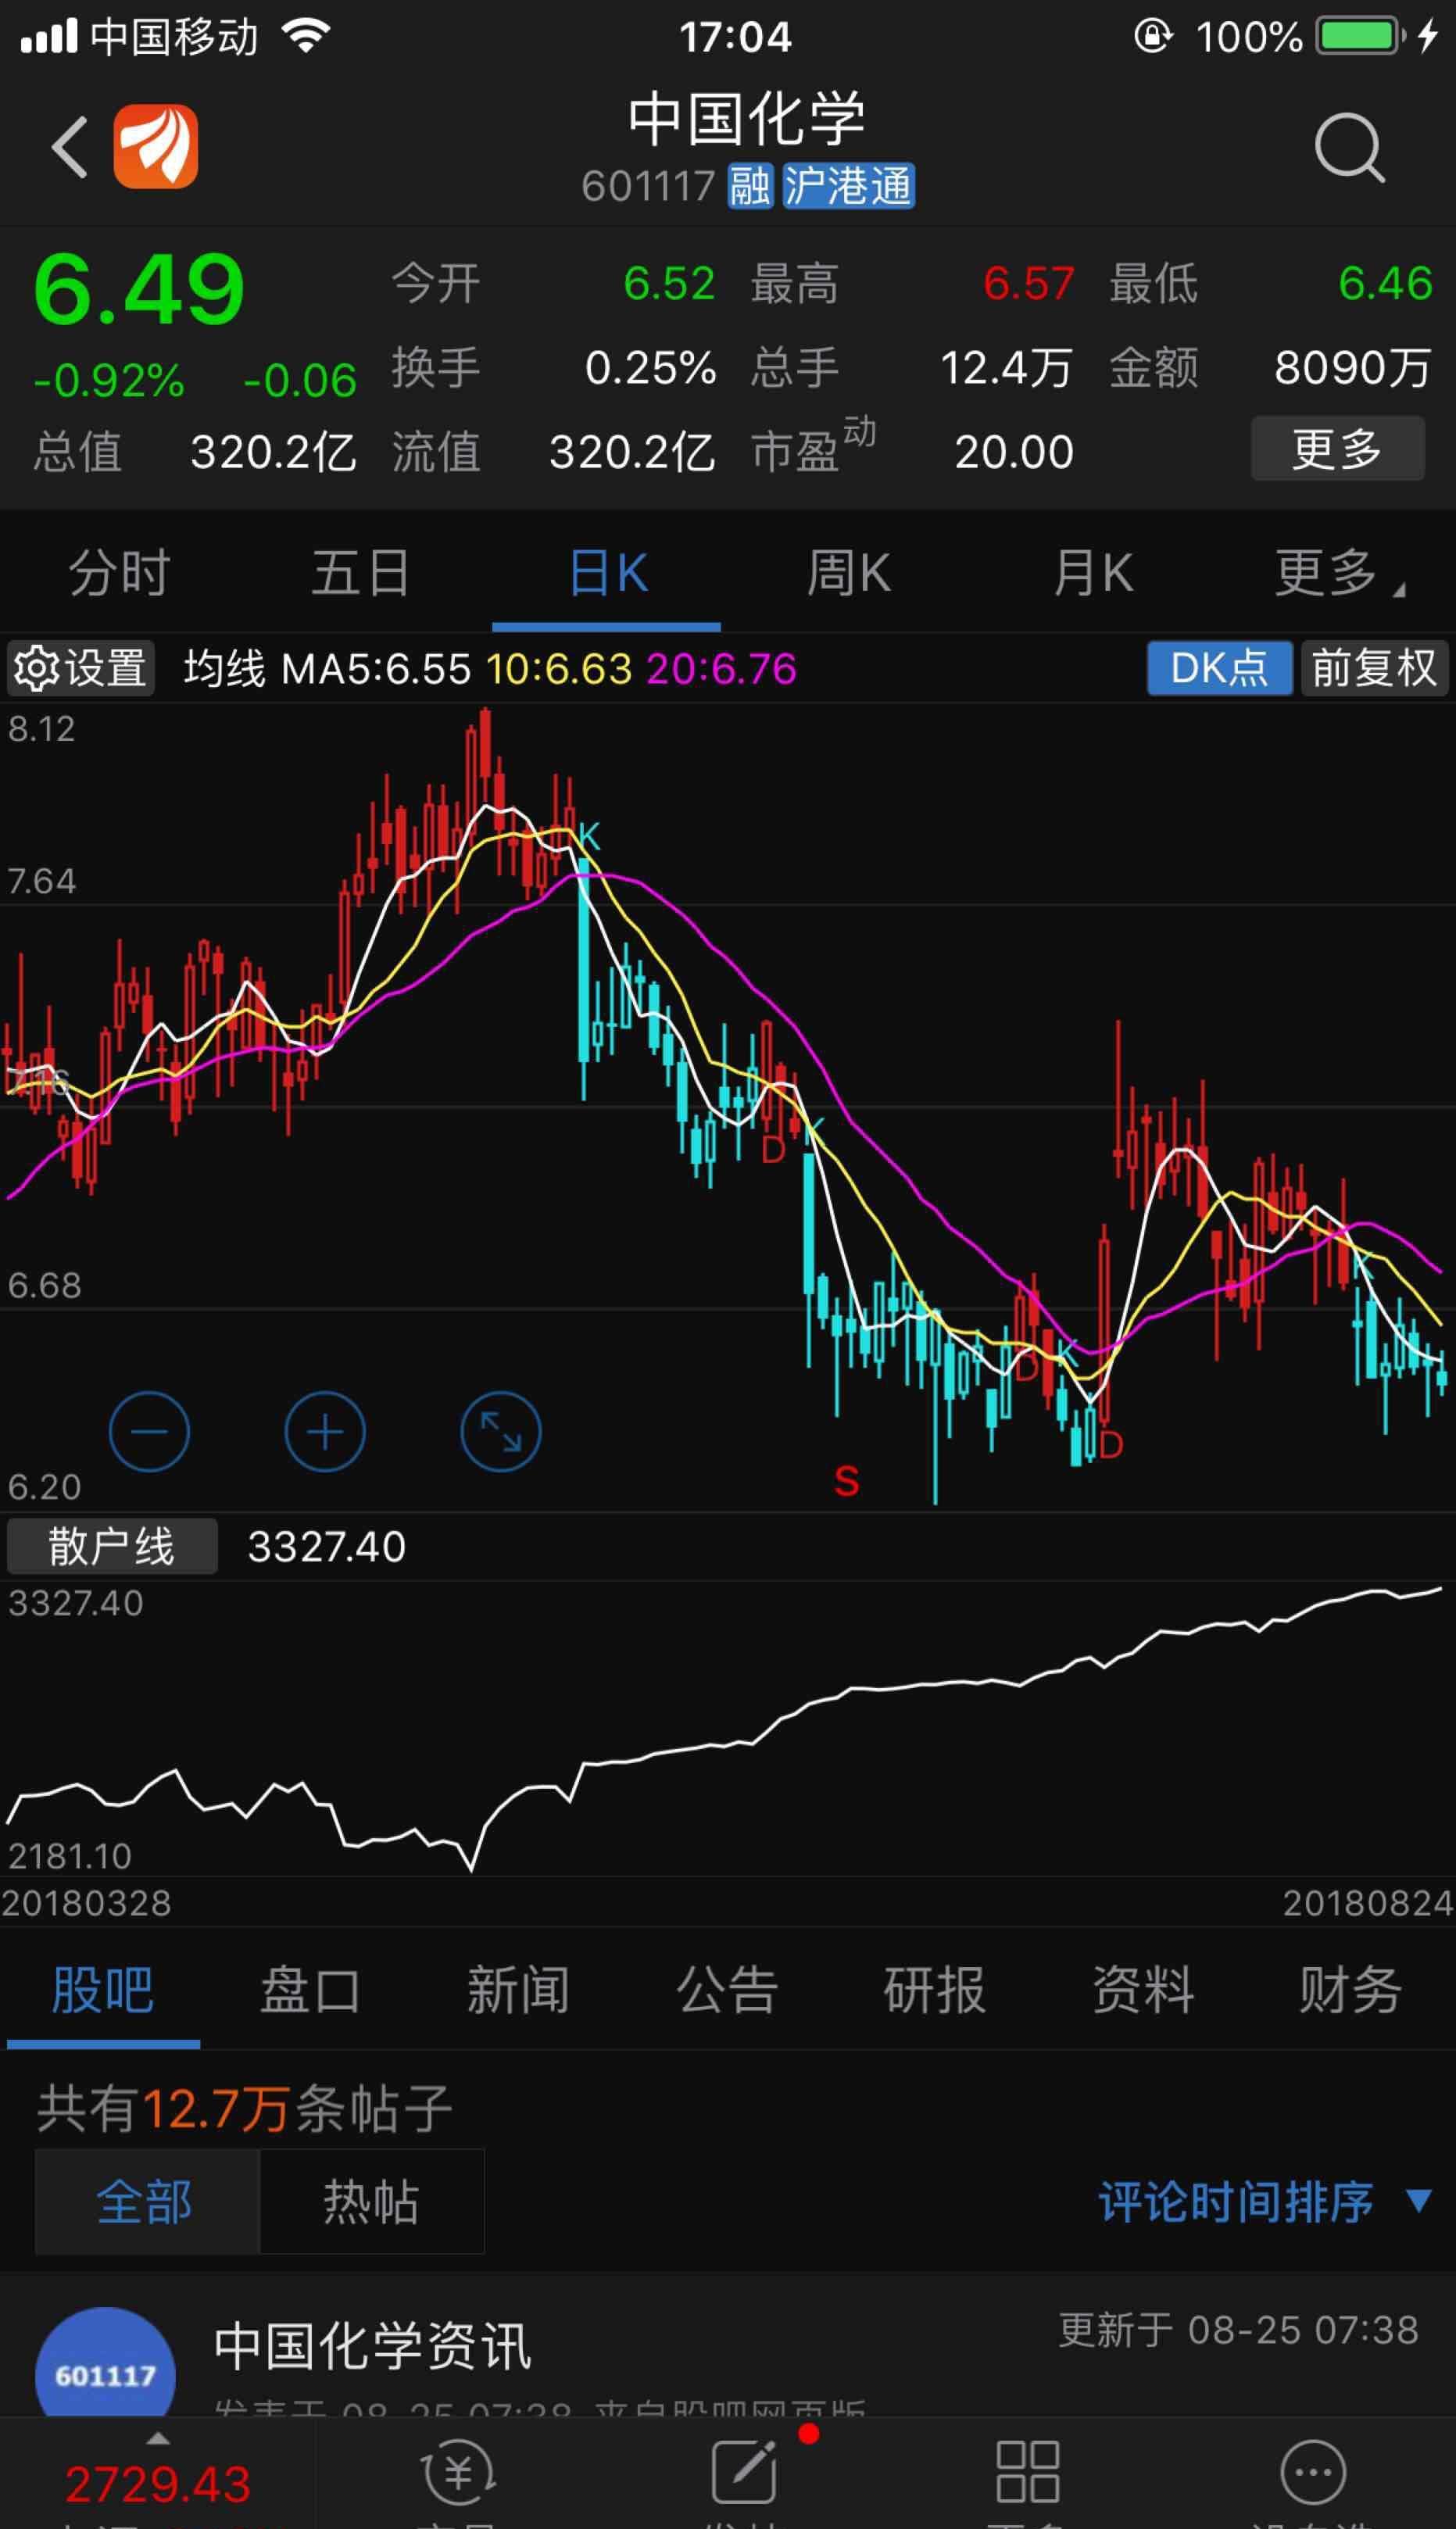Open the stock search magnifier
1456x2529 pixels.
[x=1349, y=146]
